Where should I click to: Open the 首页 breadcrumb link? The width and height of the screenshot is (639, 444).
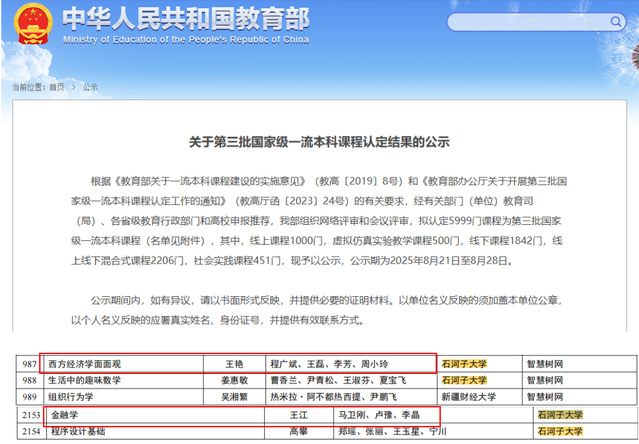click(57, 87)
